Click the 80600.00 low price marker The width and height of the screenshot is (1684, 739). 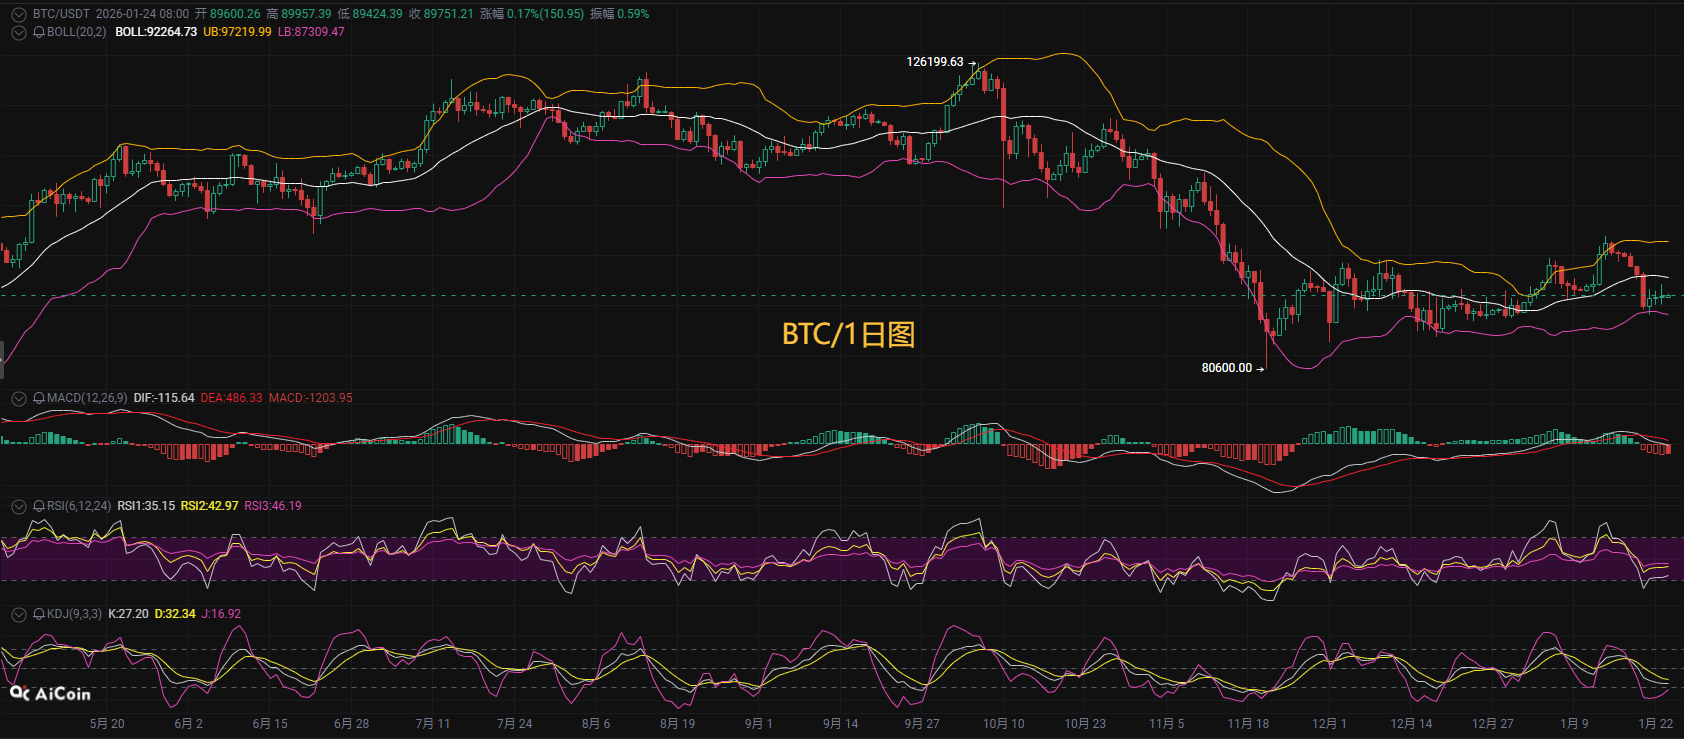click(1227, 368)
